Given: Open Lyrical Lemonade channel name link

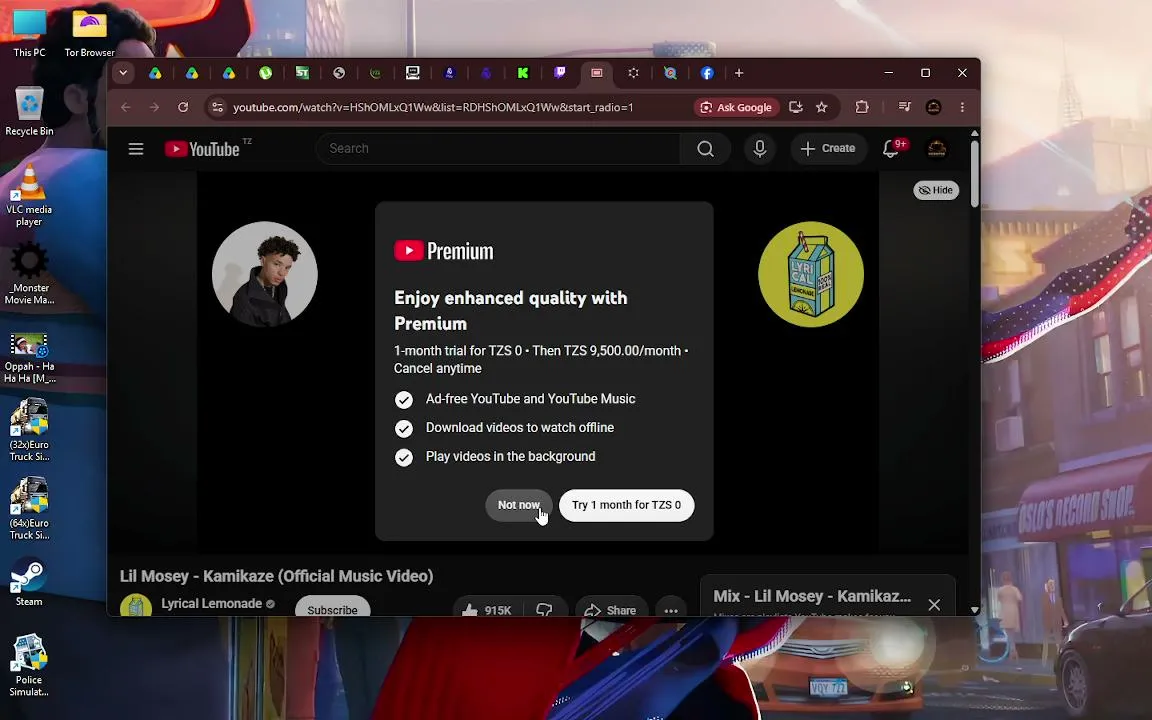Looking at the screenshot, I should click(x=212, y=603).
